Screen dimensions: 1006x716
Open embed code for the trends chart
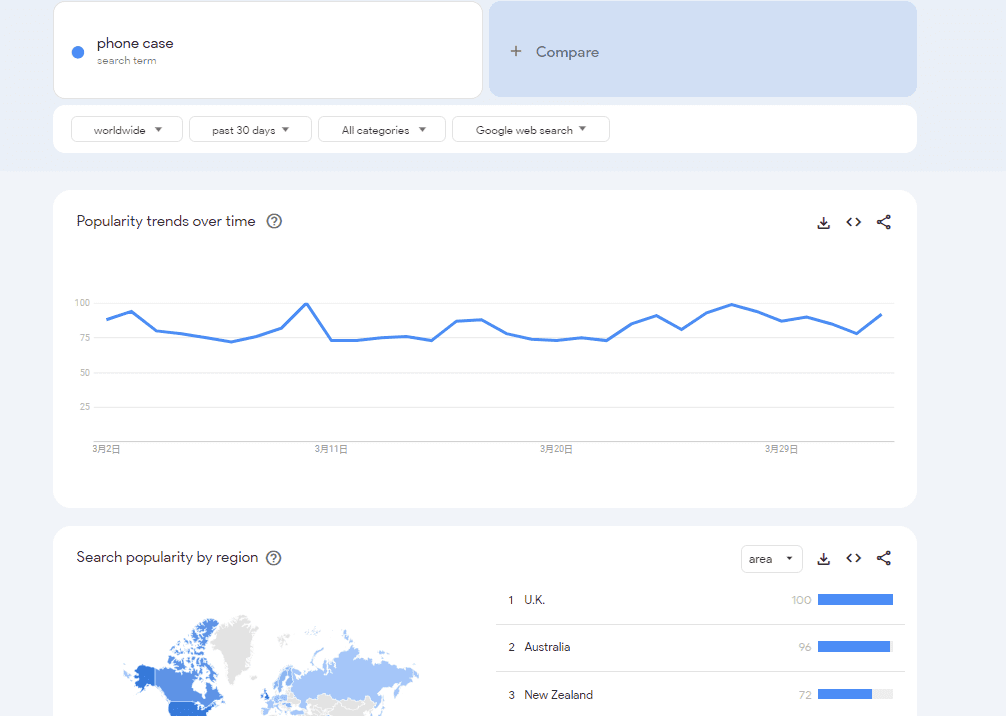coord(853,222)
